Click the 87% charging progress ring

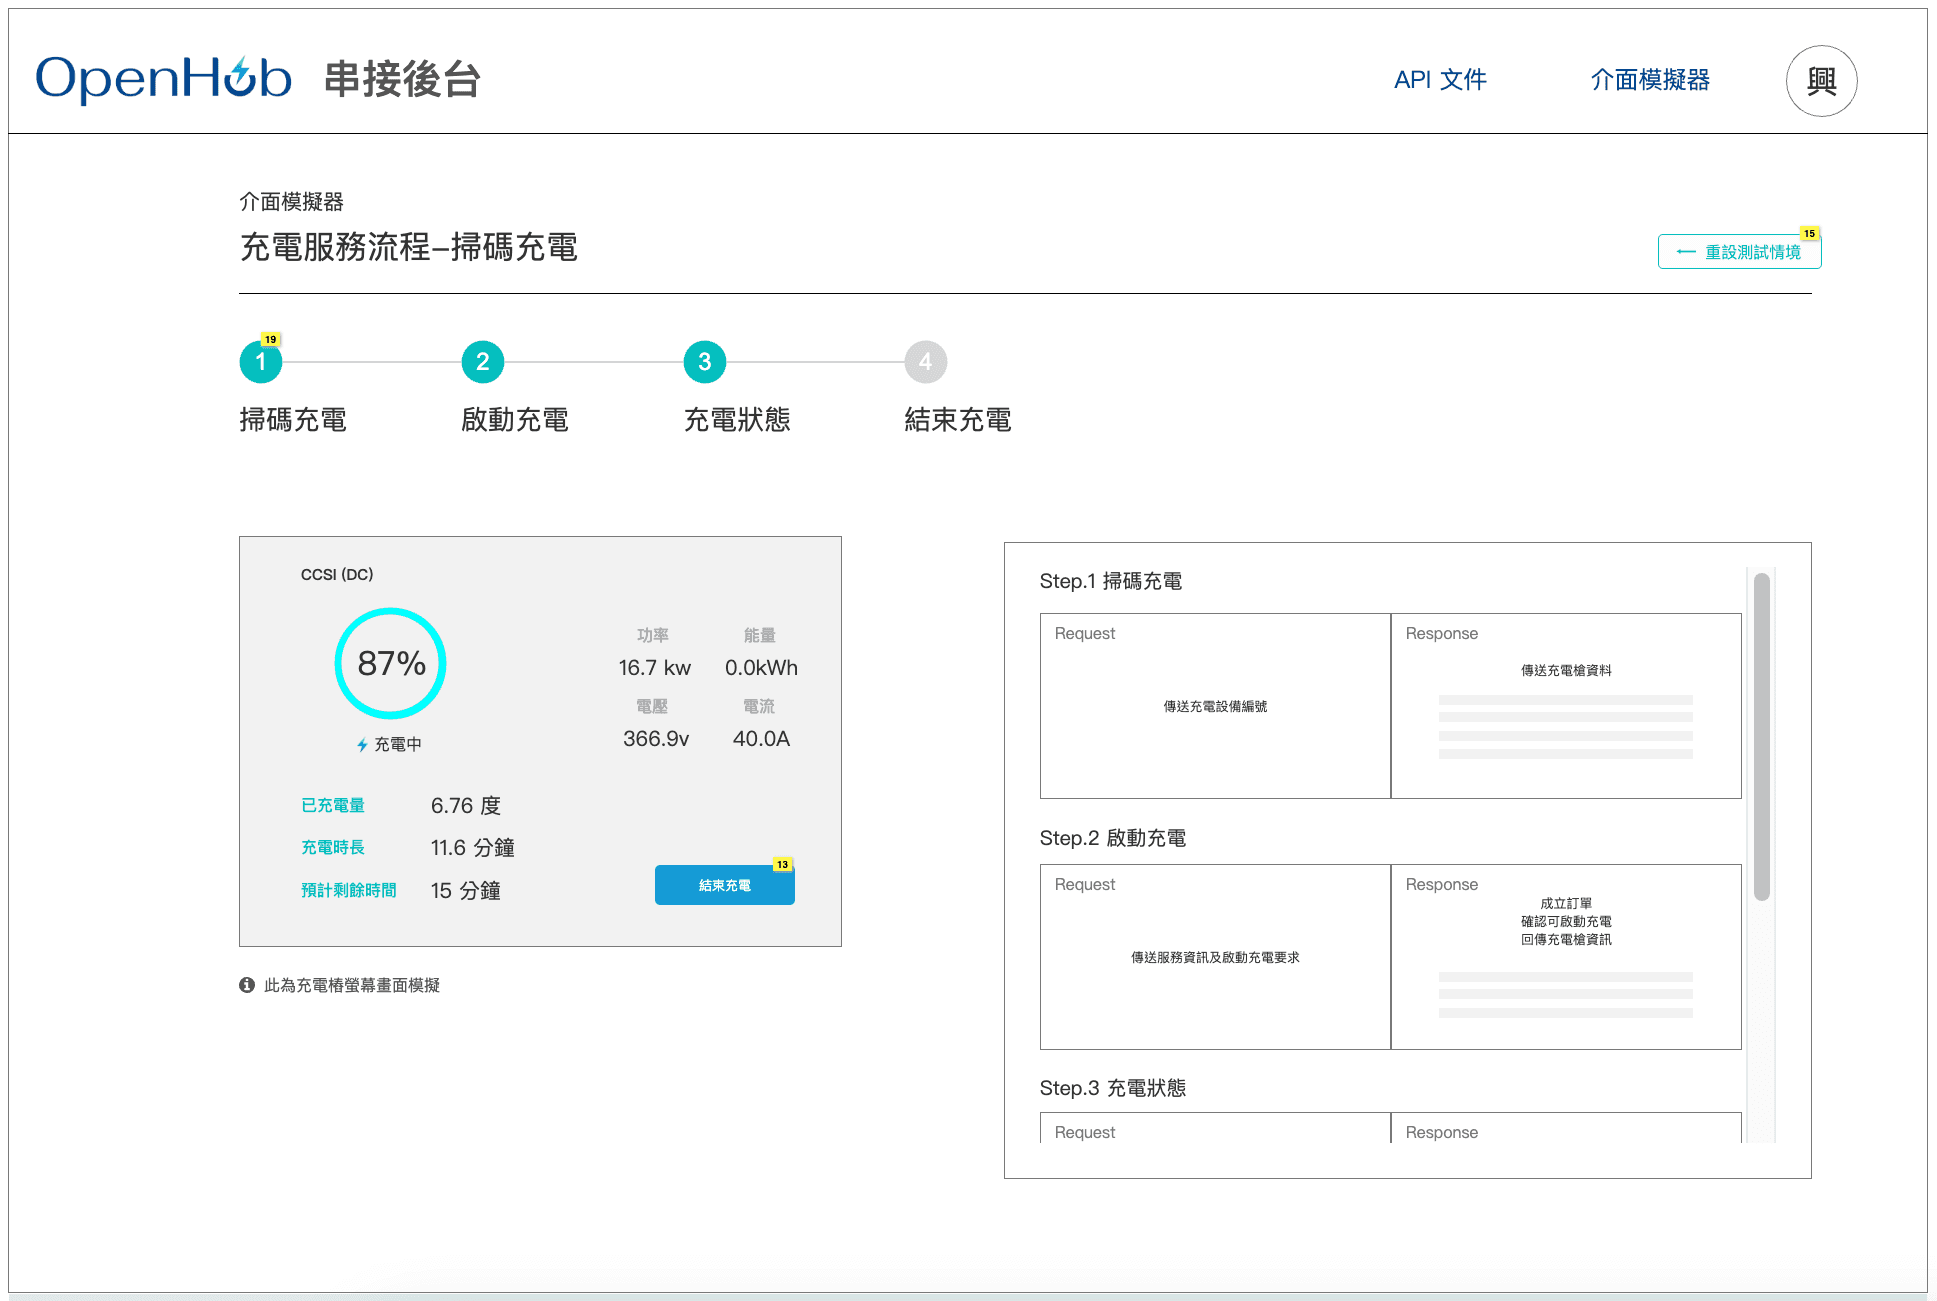[390, 663]
